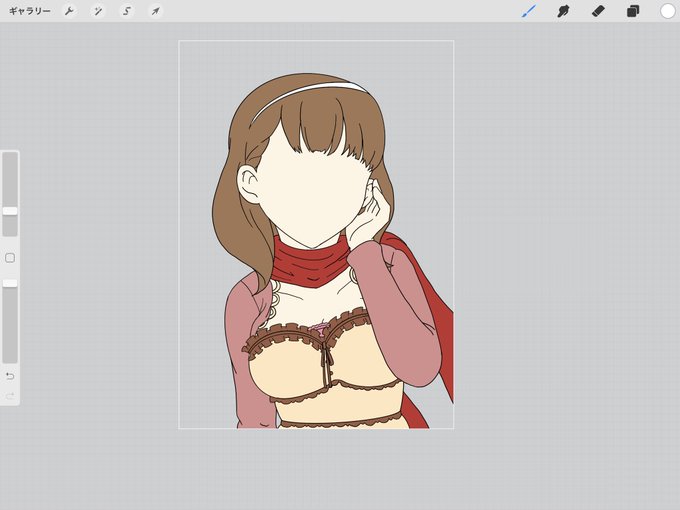
Task: Tap the blank face area on canvas
Action: click(310, 195)
